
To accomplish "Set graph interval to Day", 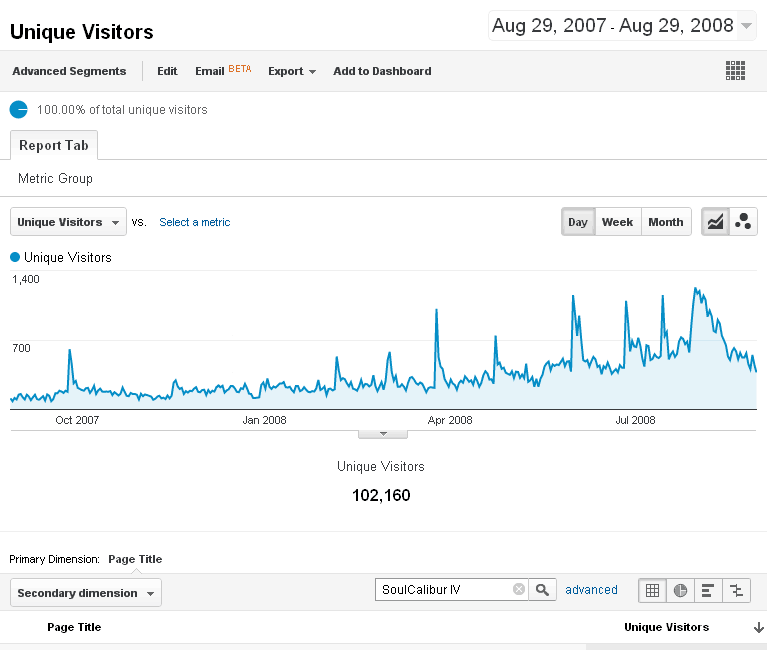I will point(578,222).
